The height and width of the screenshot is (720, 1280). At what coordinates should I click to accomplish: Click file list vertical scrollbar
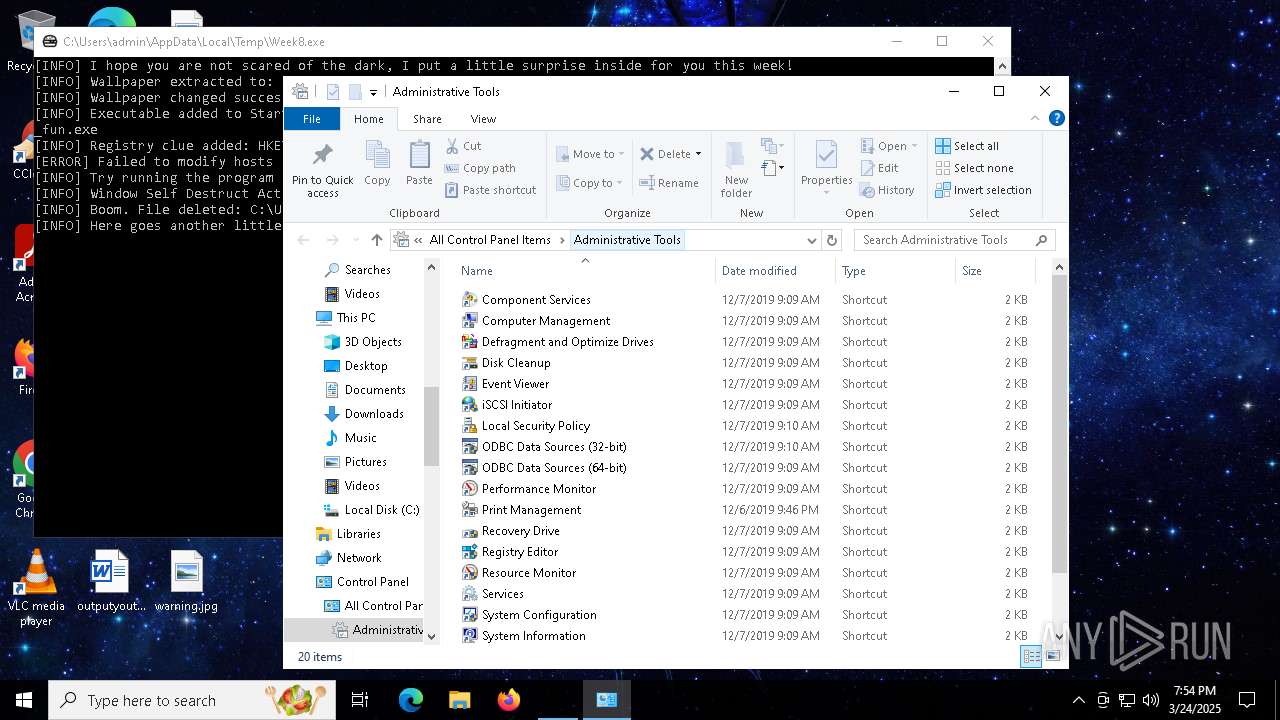tap(1059, 424)
